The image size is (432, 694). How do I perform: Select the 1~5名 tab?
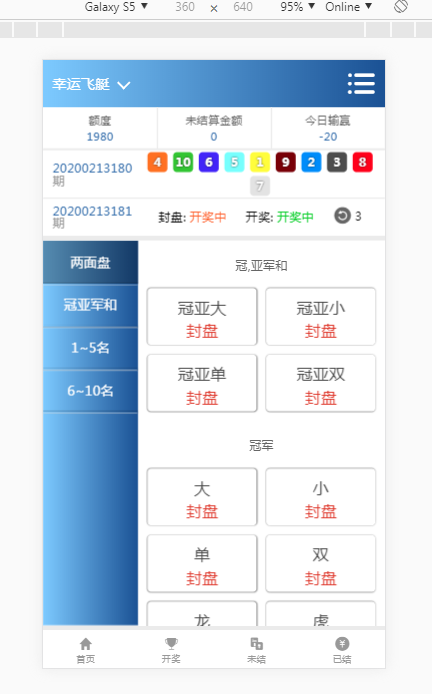coord(90,348)
